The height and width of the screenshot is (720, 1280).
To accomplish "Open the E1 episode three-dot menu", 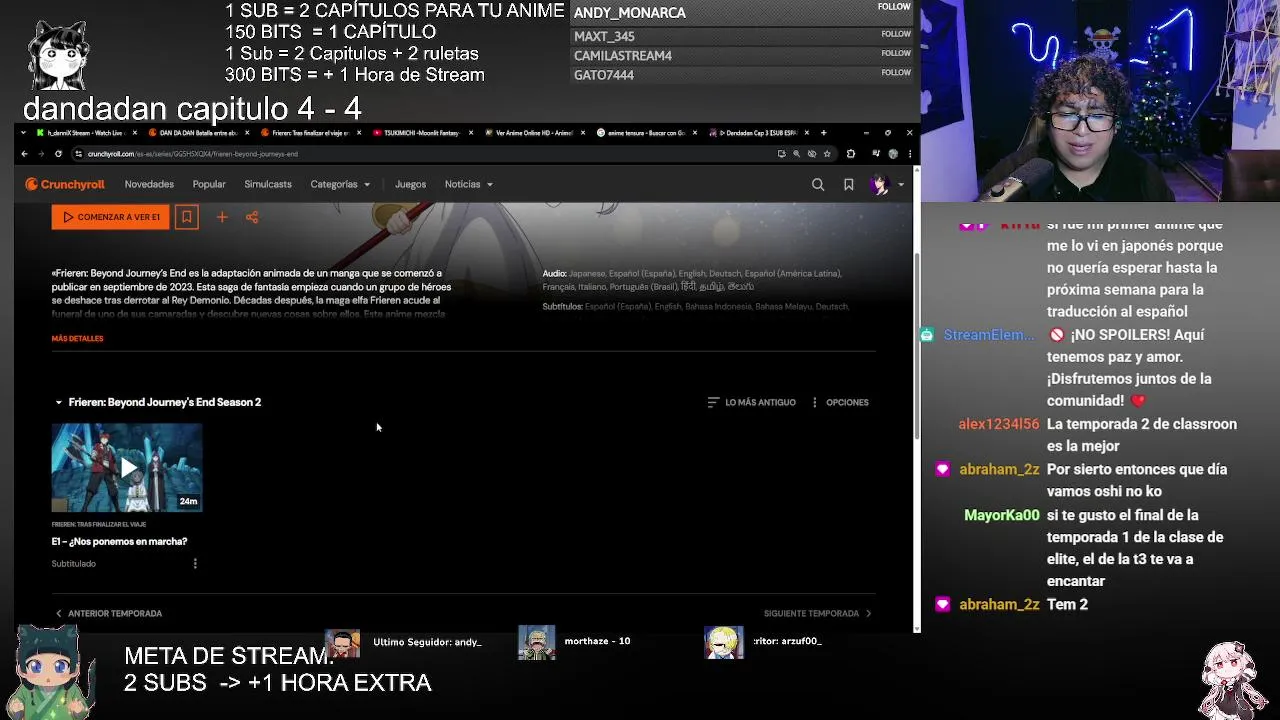I will (x=195, y=563).
